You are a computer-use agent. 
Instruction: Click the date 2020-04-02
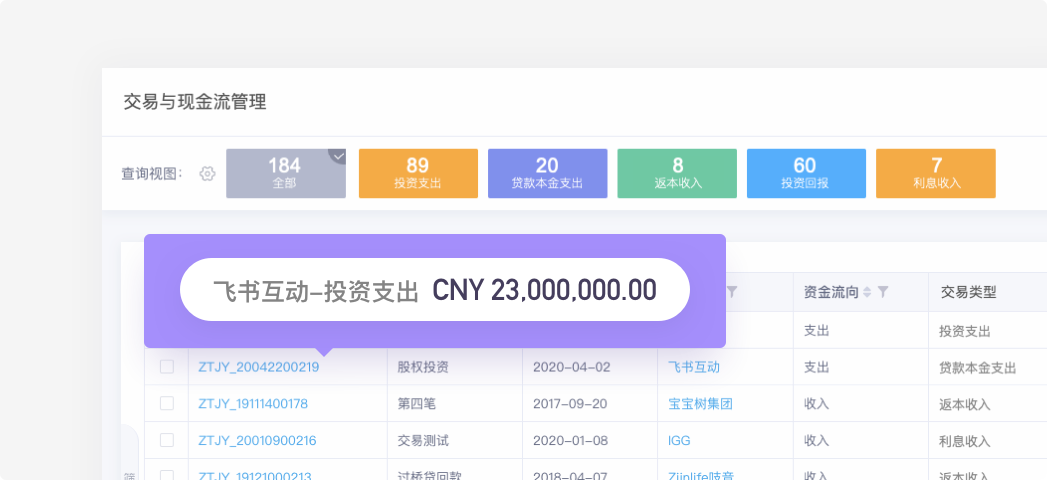pos(572,367)
